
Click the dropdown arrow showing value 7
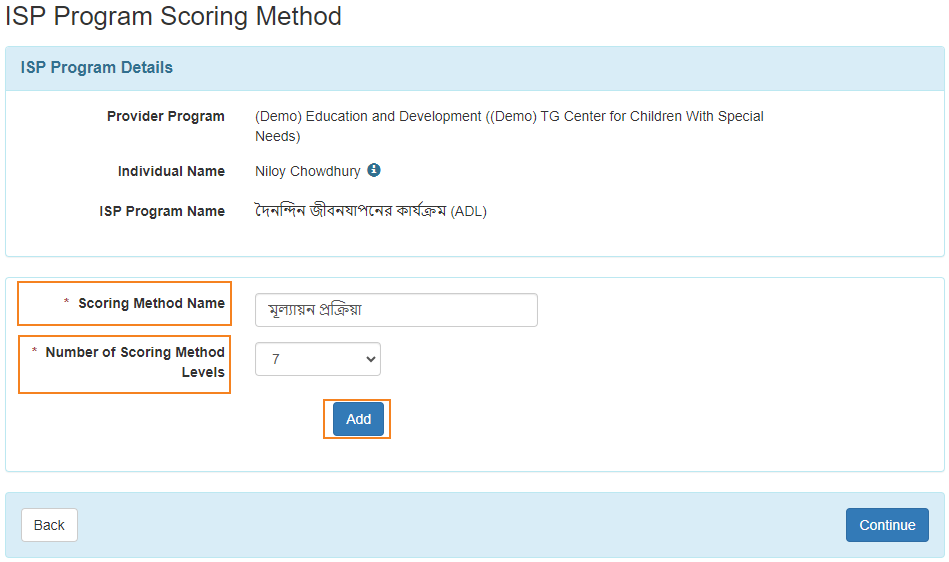tap(370, 359)
